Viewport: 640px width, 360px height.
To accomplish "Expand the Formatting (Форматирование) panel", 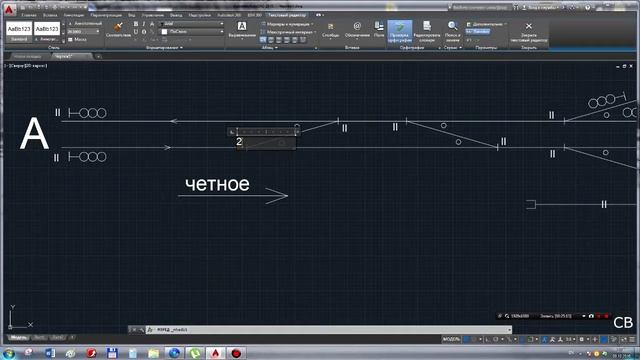I will (164, 48).
